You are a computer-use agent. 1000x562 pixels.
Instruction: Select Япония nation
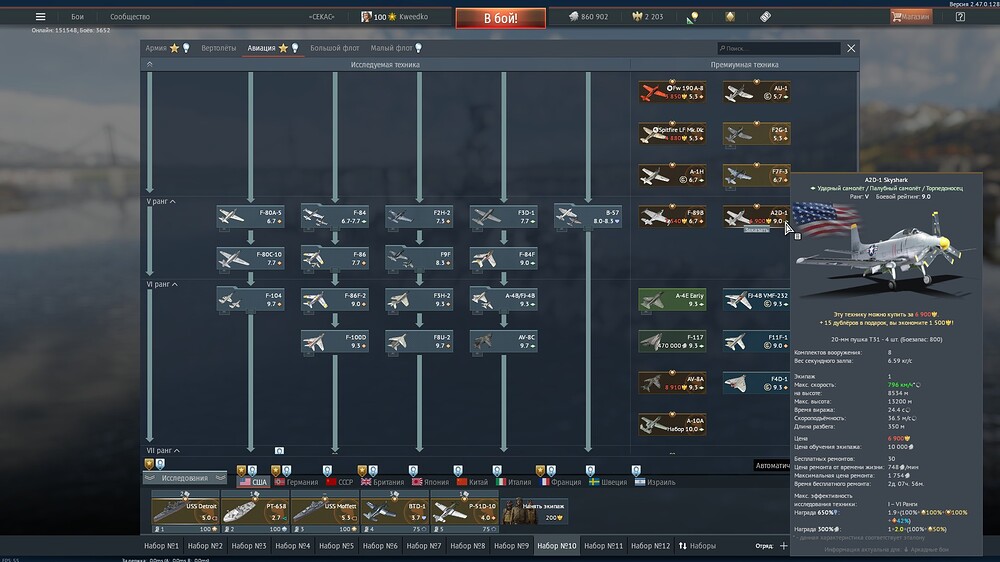tap(430, 482)
